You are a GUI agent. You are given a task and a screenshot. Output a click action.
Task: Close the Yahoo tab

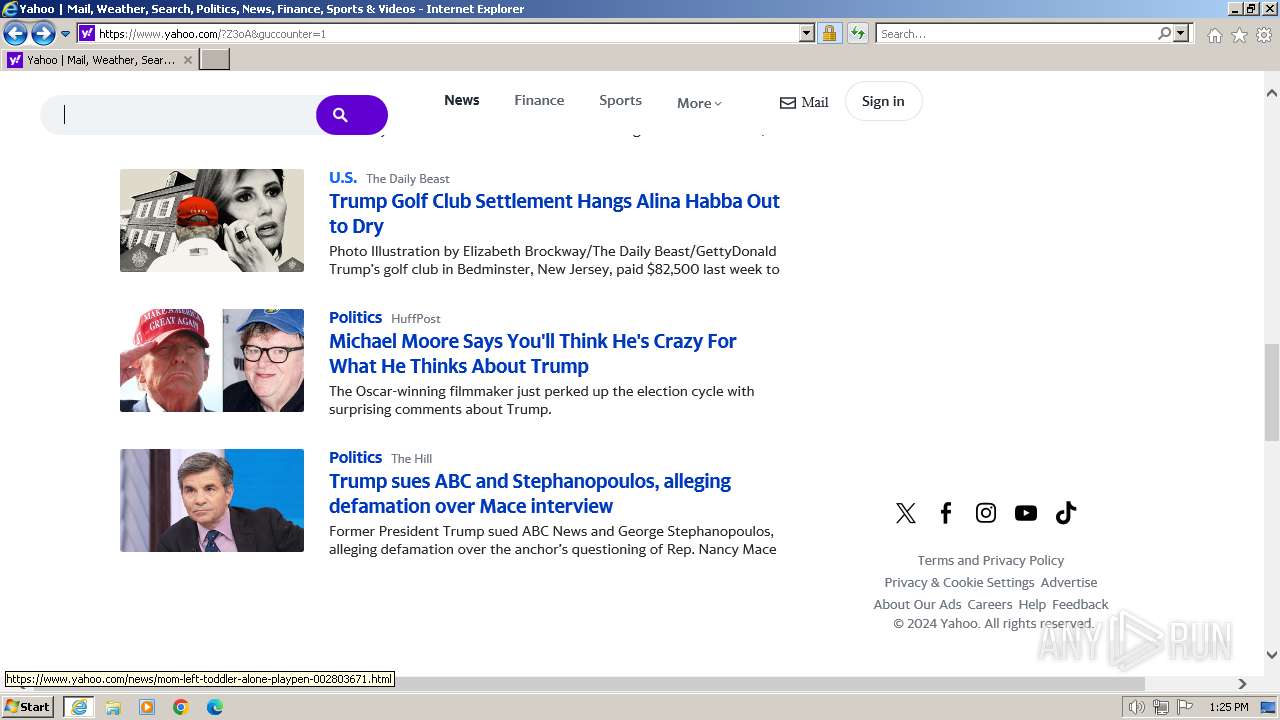pos(186,60)
